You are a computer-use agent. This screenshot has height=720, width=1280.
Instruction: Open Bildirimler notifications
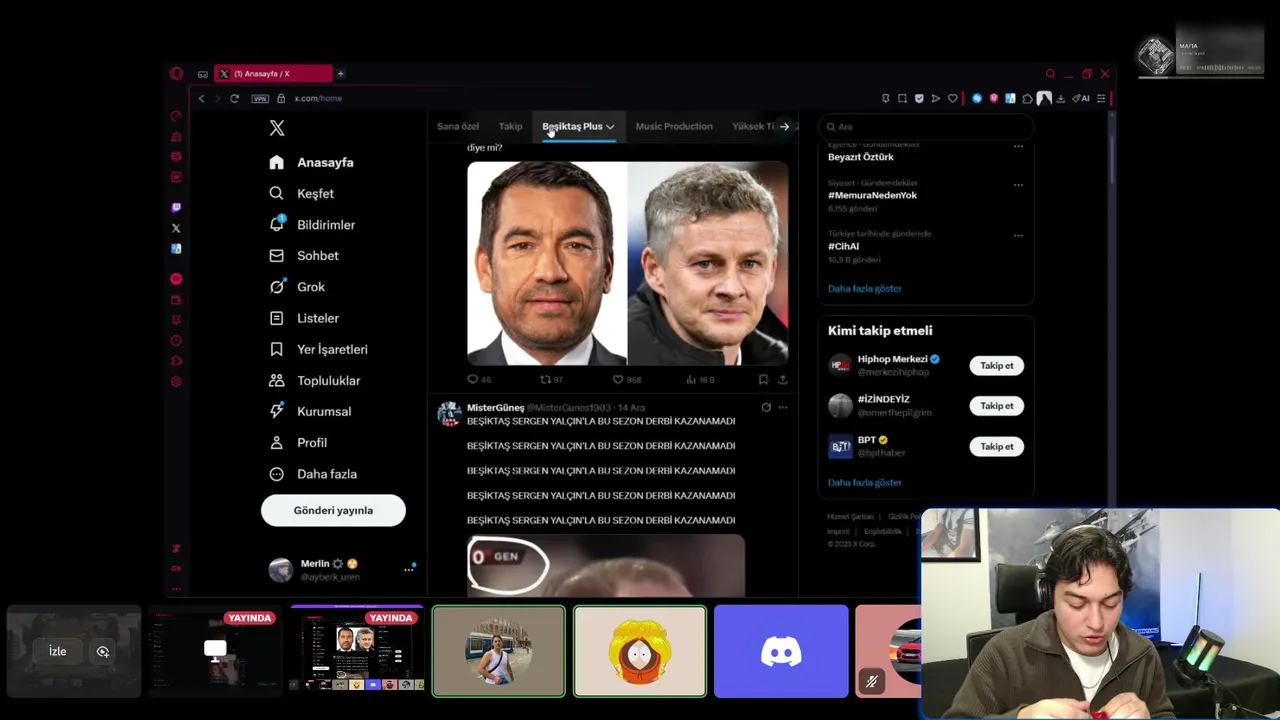tap(312, 225)
